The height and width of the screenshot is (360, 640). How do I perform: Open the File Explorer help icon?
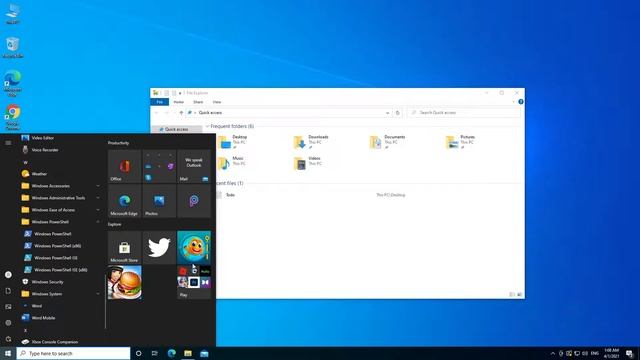[x=521, y=102]
